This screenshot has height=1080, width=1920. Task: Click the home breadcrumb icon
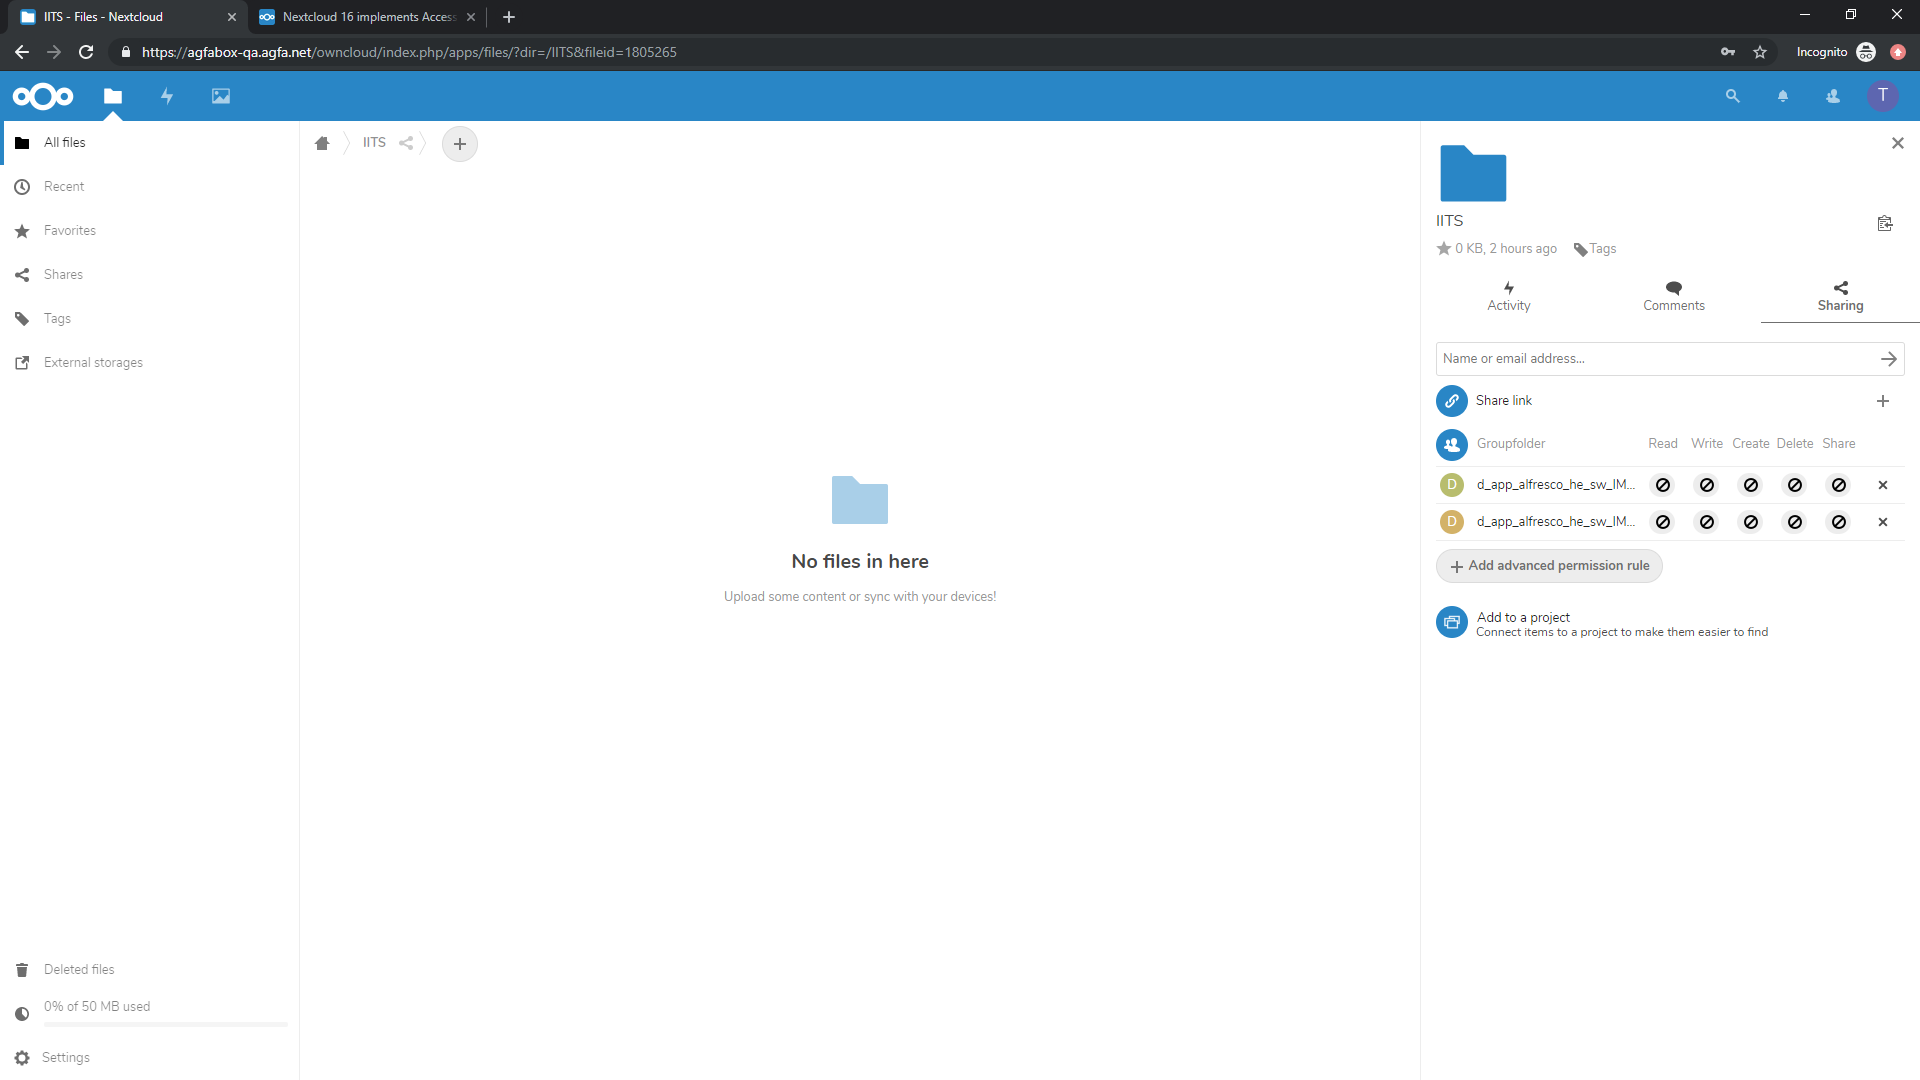point(322,143)
